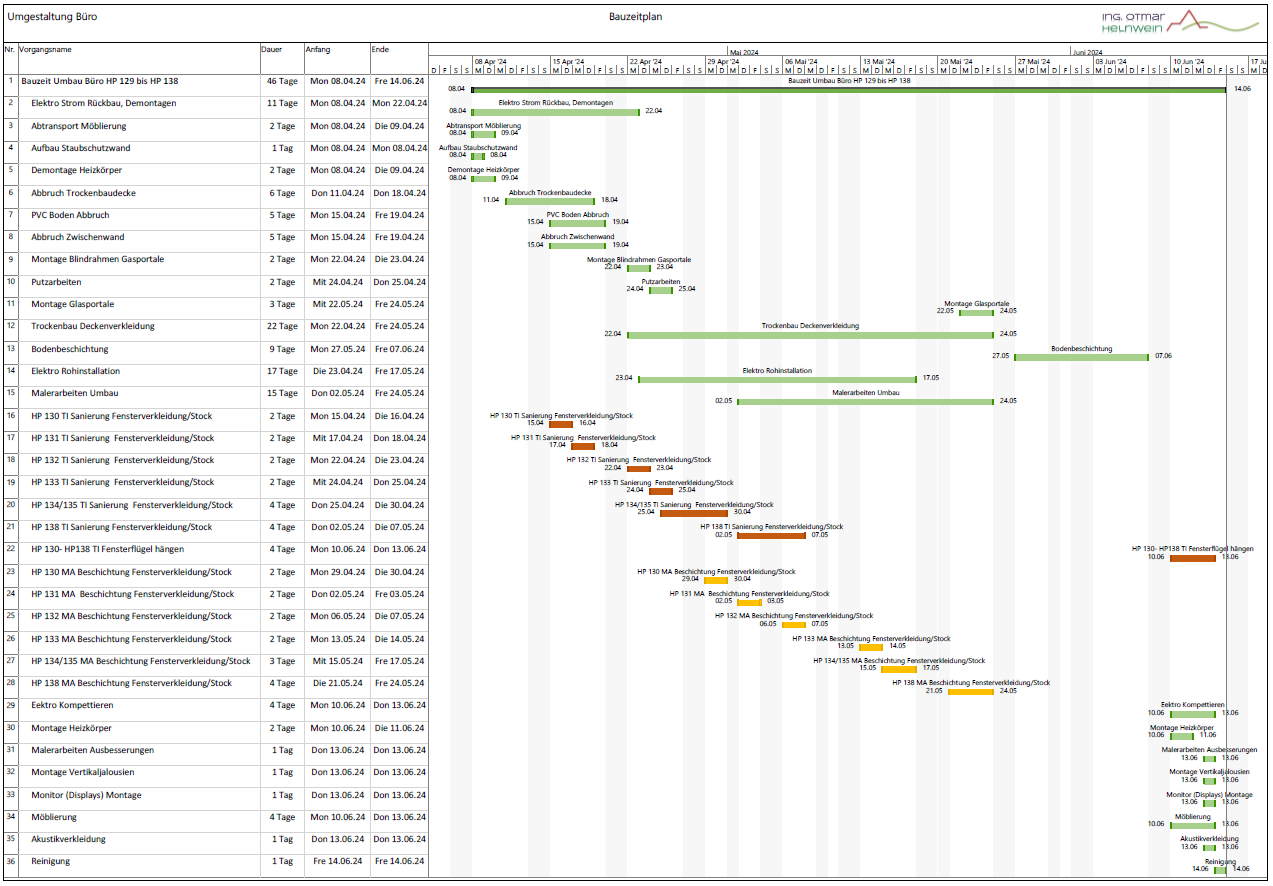The image size is (1273, 886).
Task: Click 'Akustikverkleidung' in the task name column
Action: (68, 839)
